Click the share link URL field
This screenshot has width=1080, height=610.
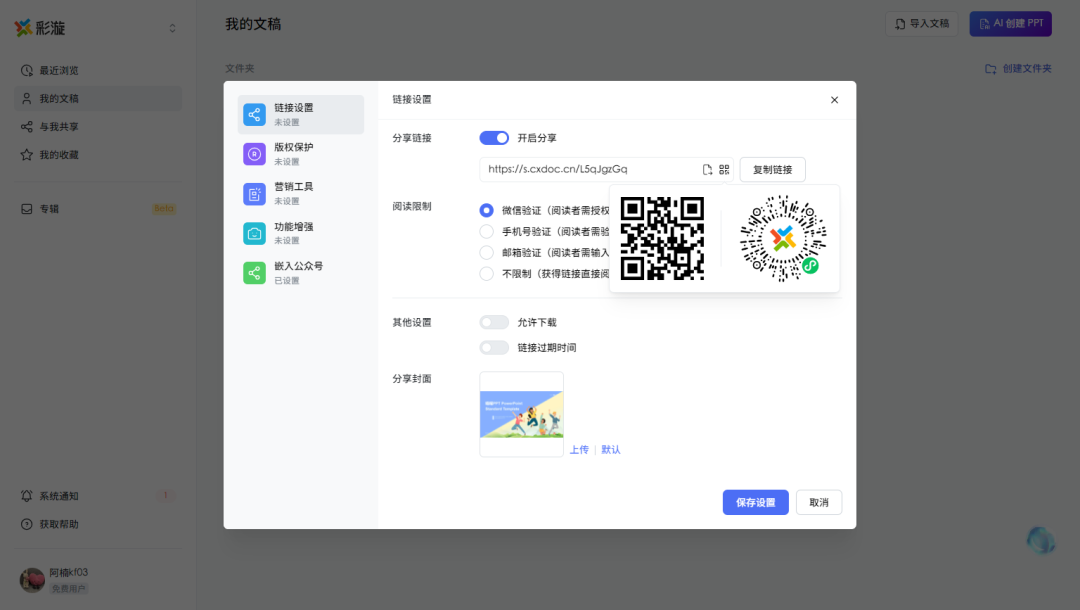(606, 169)
